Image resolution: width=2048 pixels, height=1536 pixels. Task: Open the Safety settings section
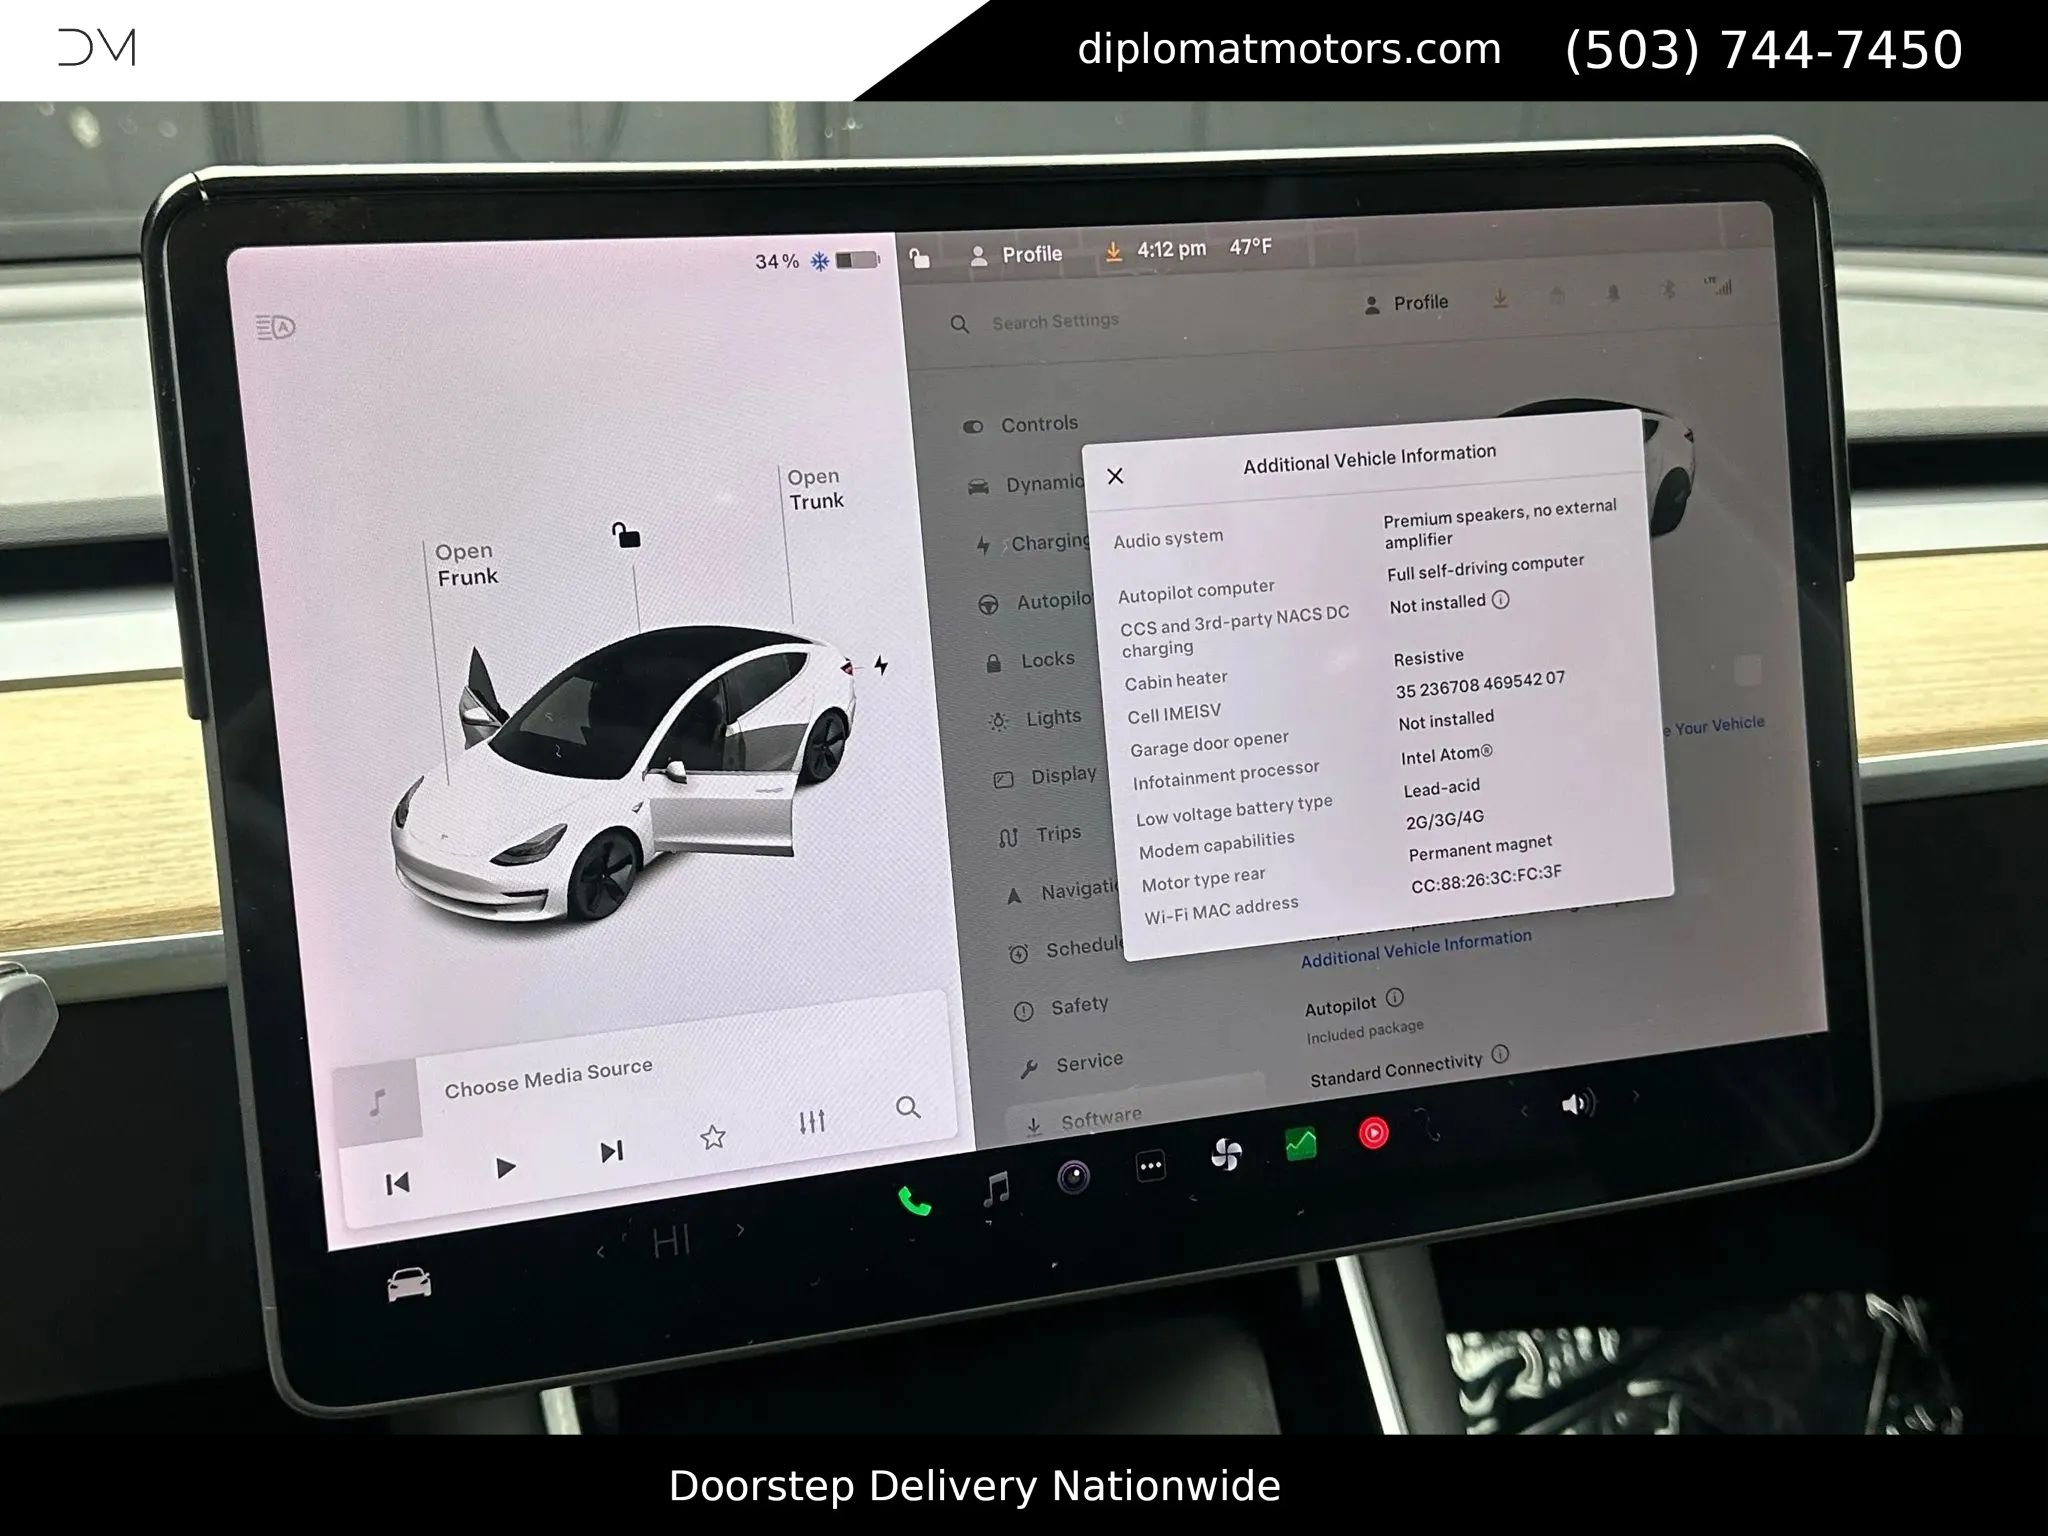1076,1004
